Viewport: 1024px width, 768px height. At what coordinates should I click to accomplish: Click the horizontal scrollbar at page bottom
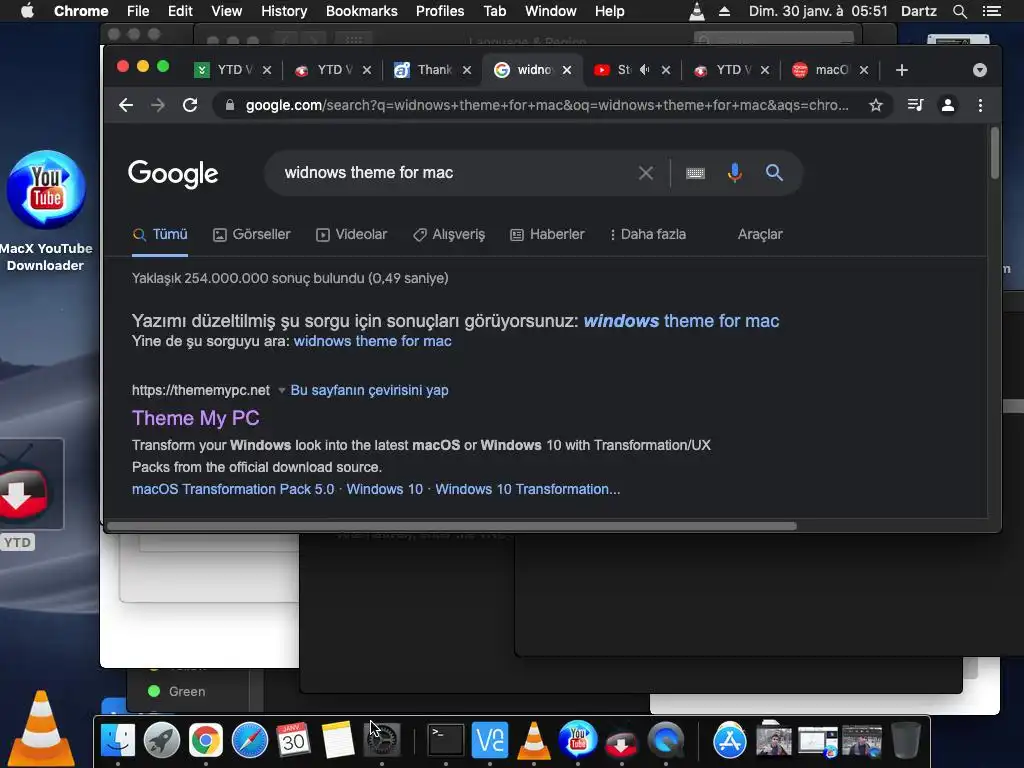click(x=452, y=526)
